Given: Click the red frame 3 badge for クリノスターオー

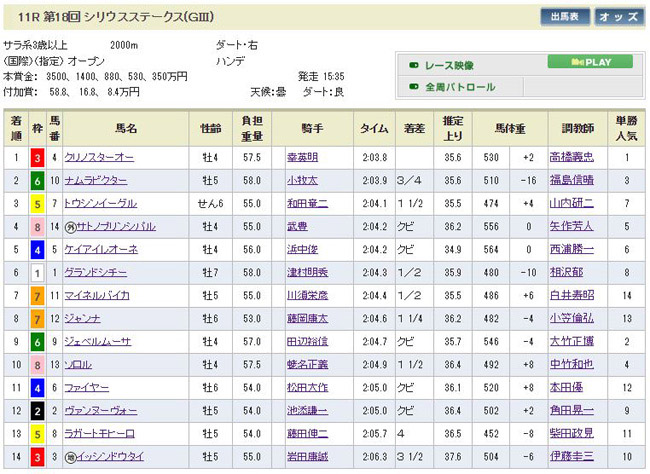Looking at the screenshot, I should click(37, 157).
